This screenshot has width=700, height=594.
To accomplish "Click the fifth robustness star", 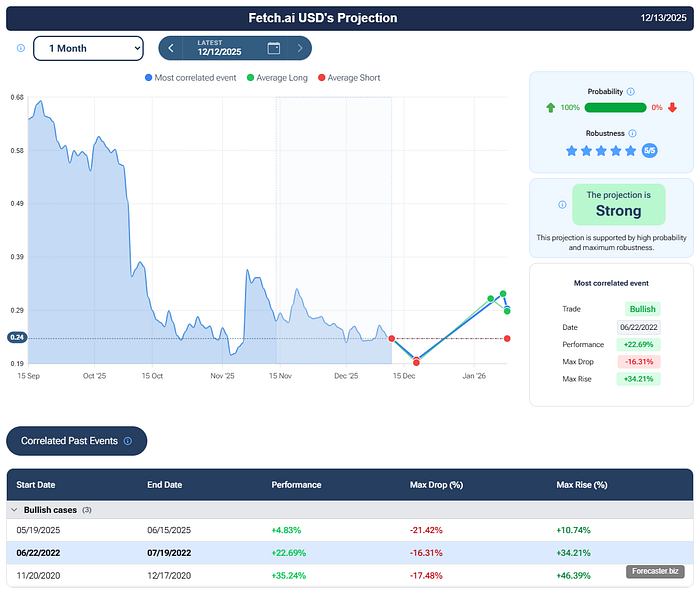I will [x=630, y=151].
